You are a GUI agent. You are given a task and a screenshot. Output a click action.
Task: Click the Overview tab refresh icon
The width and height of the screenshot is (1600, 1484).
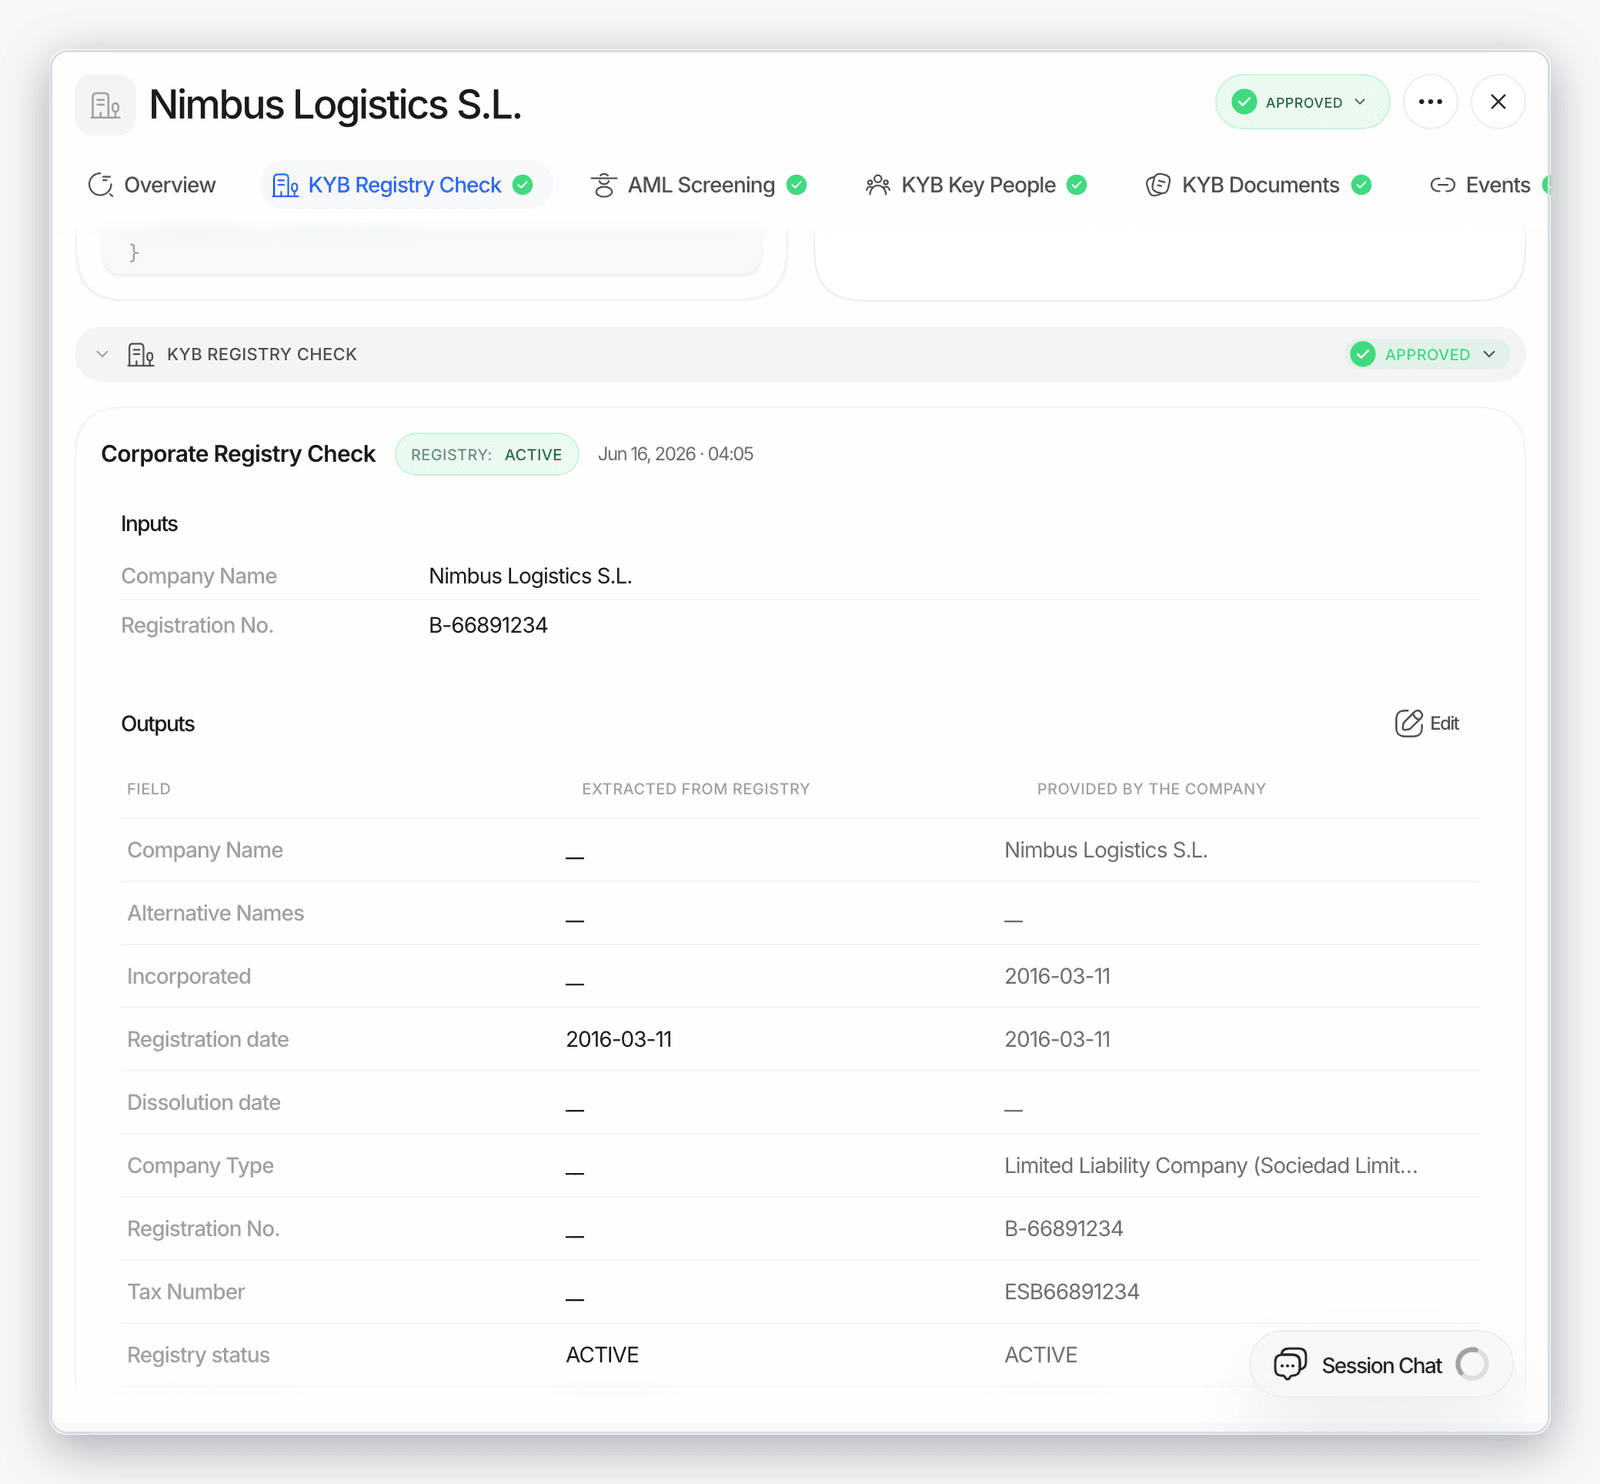tap(100, 185)
